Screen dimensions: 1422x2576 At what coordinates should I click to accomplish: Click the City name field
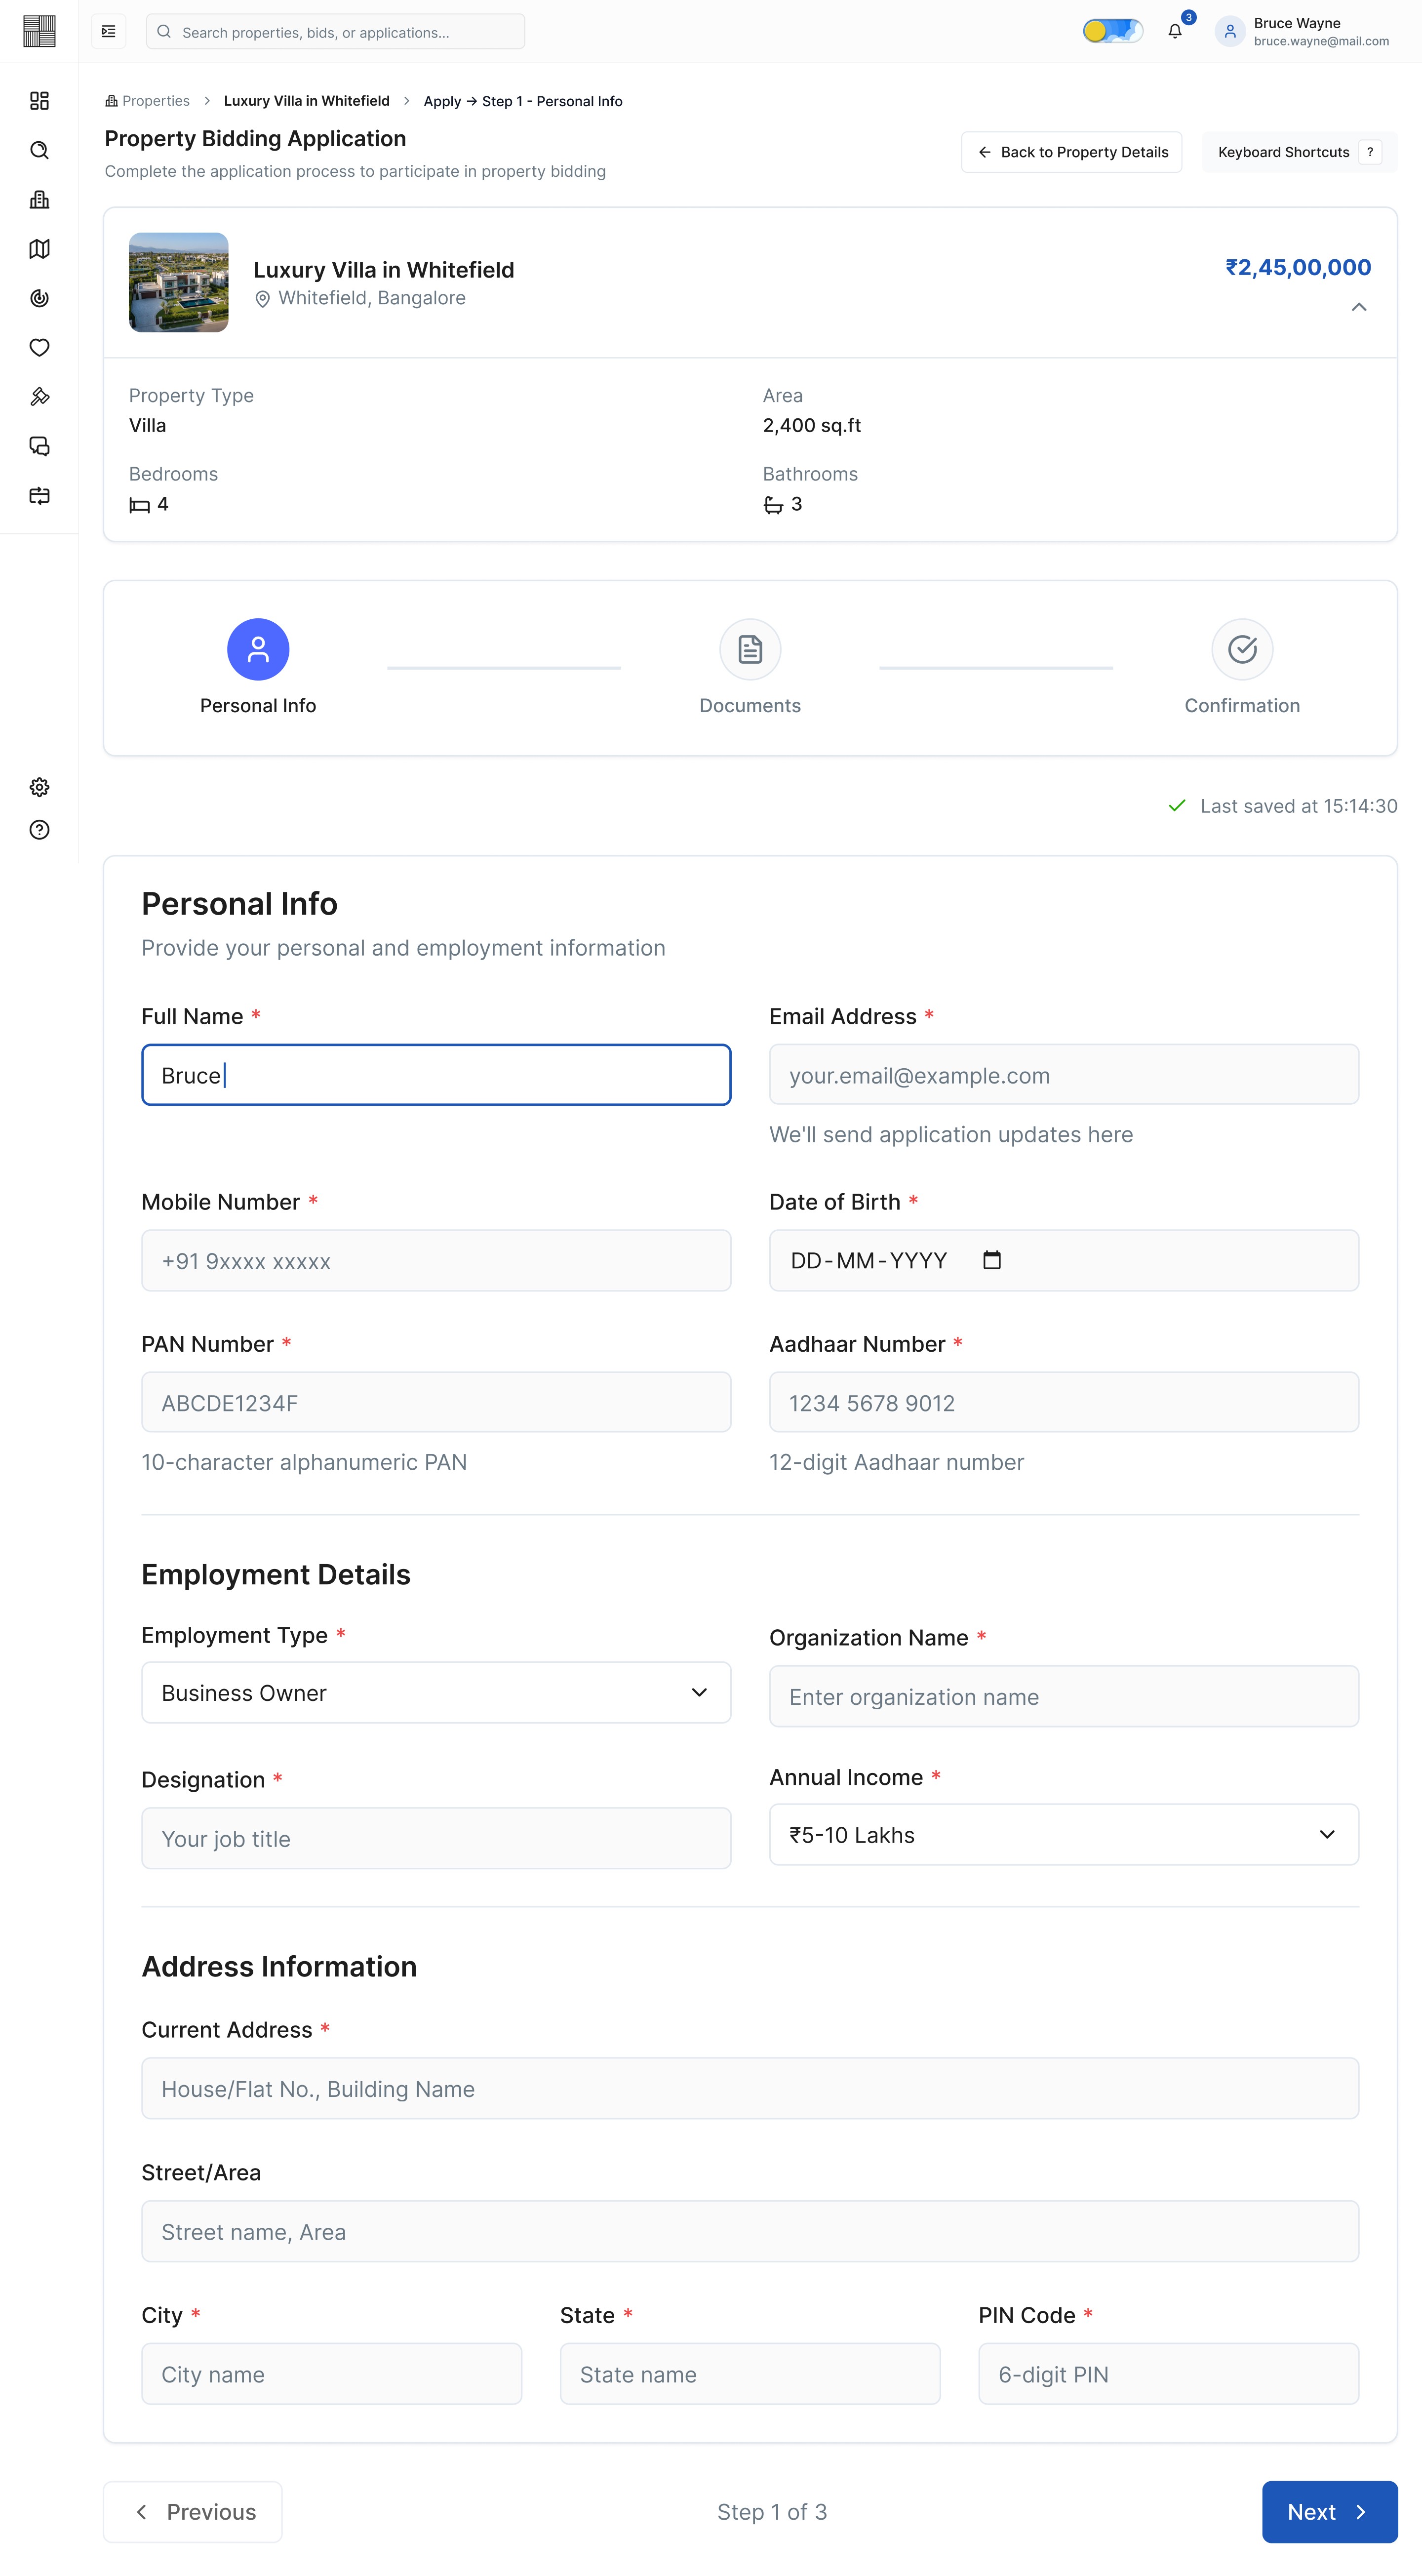(332, 2374)
